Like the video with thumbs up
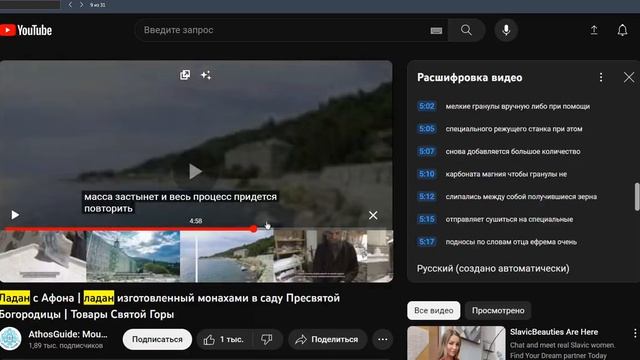The width and height of the screenshot is (640, 360). (224, 339)
